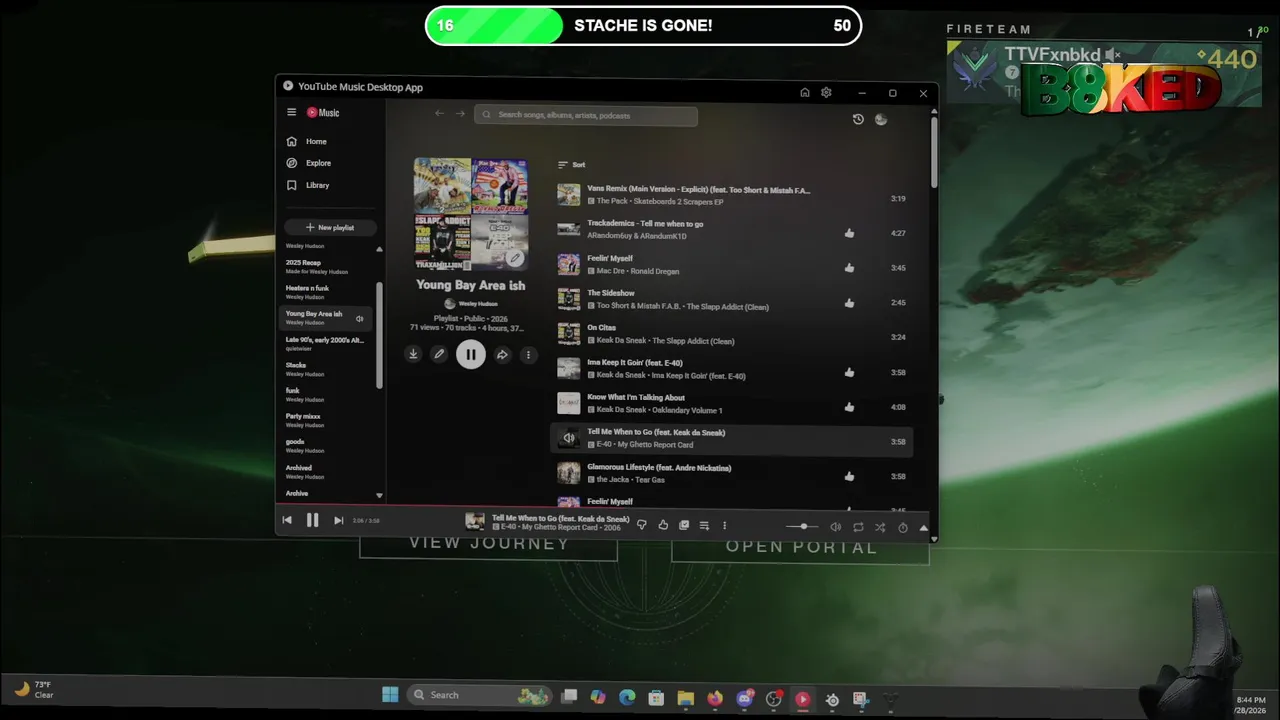Toggle like on Trackademics song

click(849, 233)
